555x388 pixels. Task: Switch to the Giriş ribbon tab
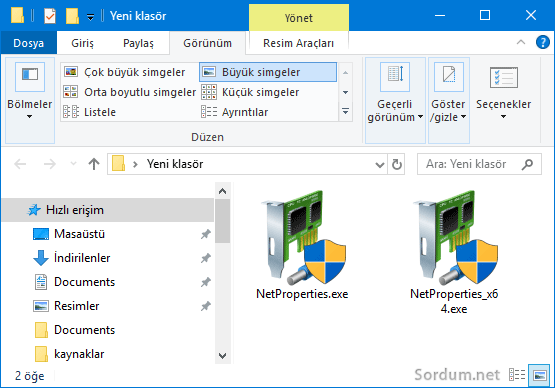82,43
